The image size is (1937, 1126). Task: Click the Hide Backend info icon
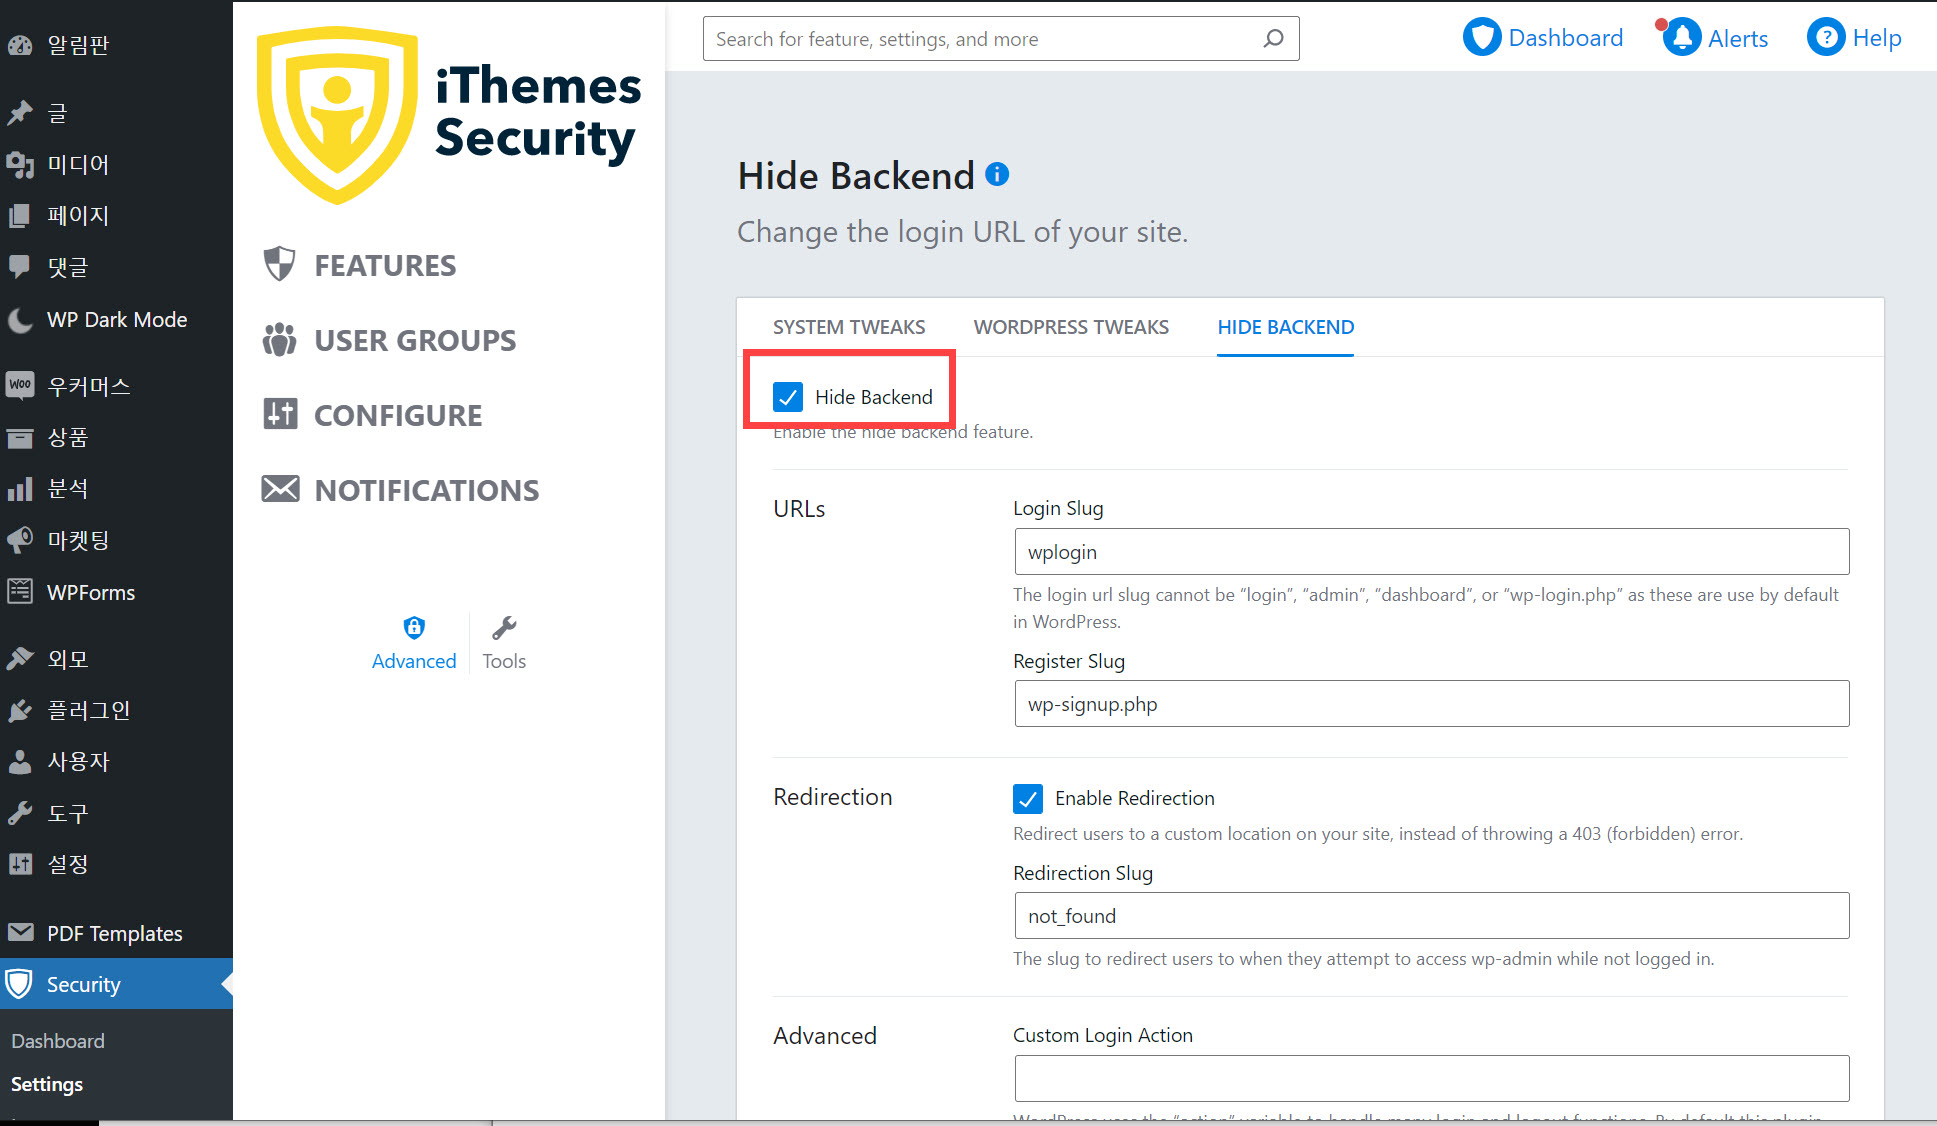(997, 174)
